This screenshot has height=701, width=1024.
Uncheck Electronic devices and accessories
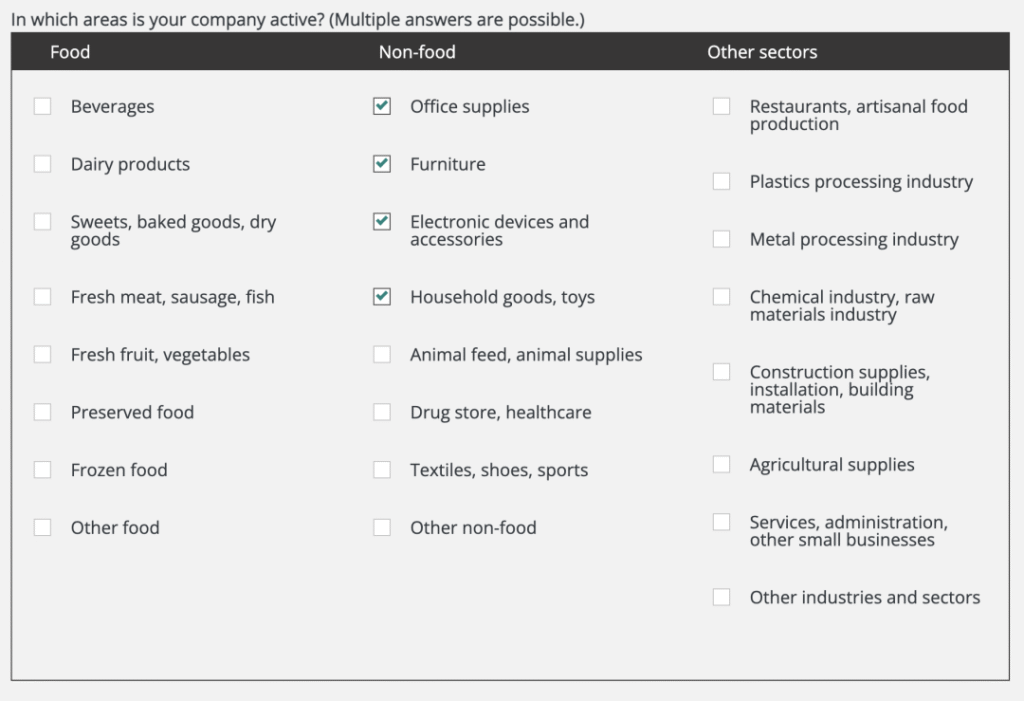(x=382, y=222)
